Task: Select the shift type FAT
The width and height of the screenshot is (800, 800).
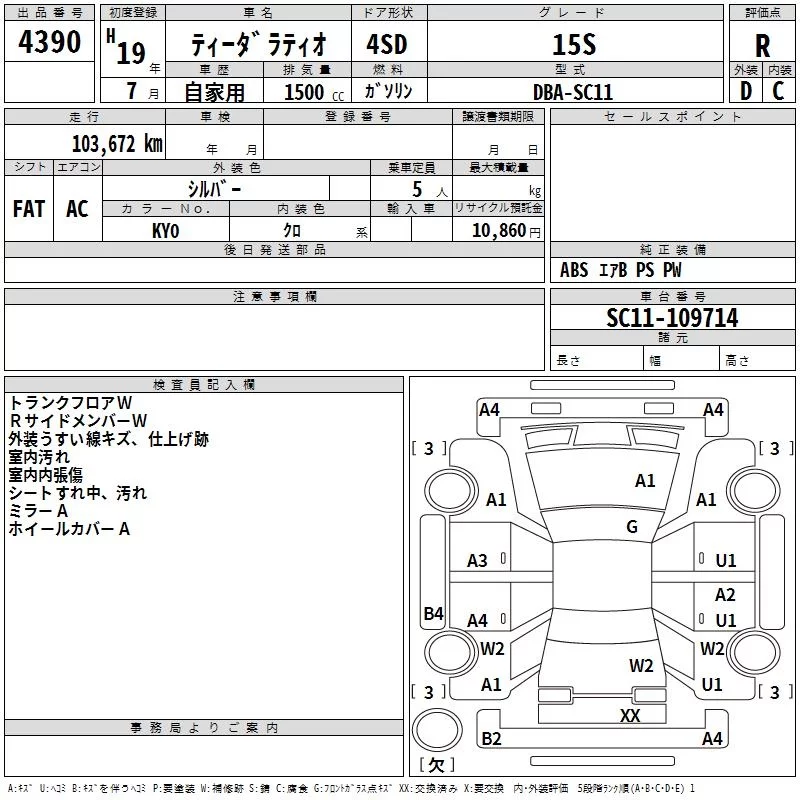Action: click(29, 209)
